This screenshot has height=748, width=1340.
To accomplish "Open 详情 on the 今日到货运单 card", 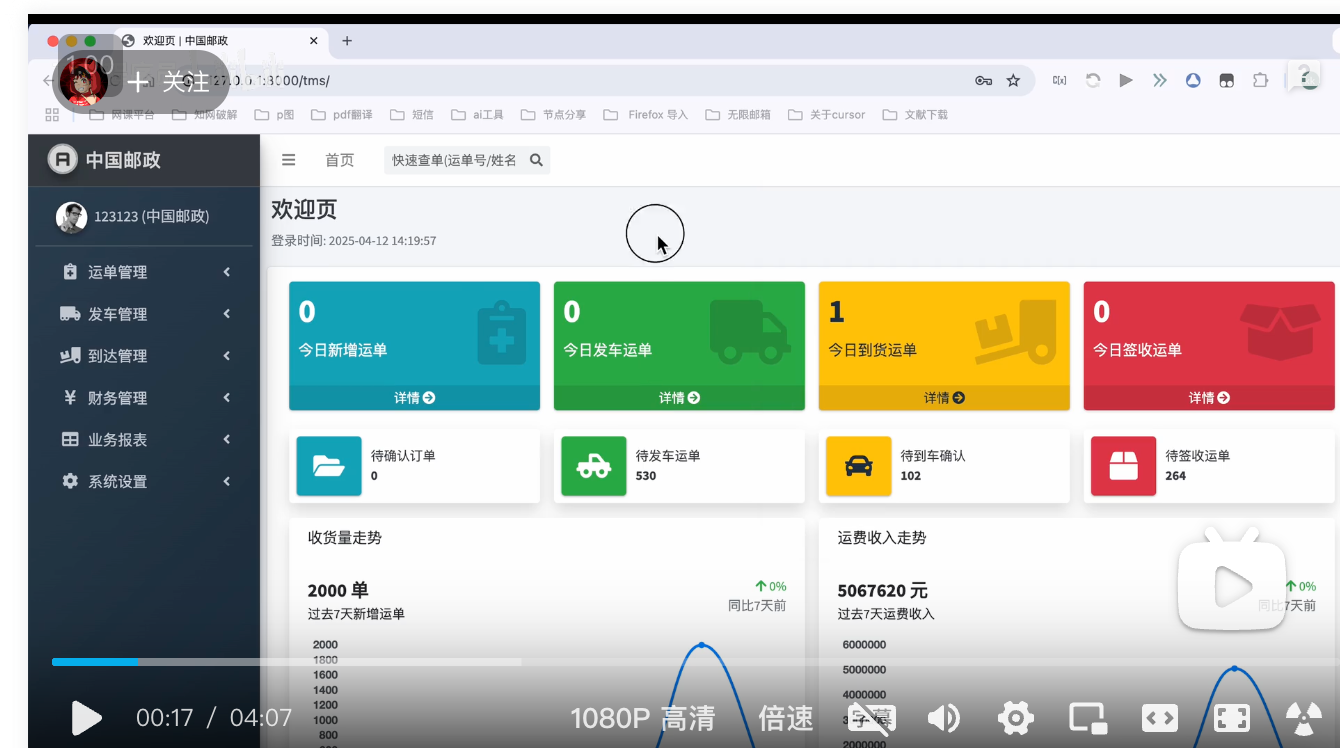I will coord(944,398).
